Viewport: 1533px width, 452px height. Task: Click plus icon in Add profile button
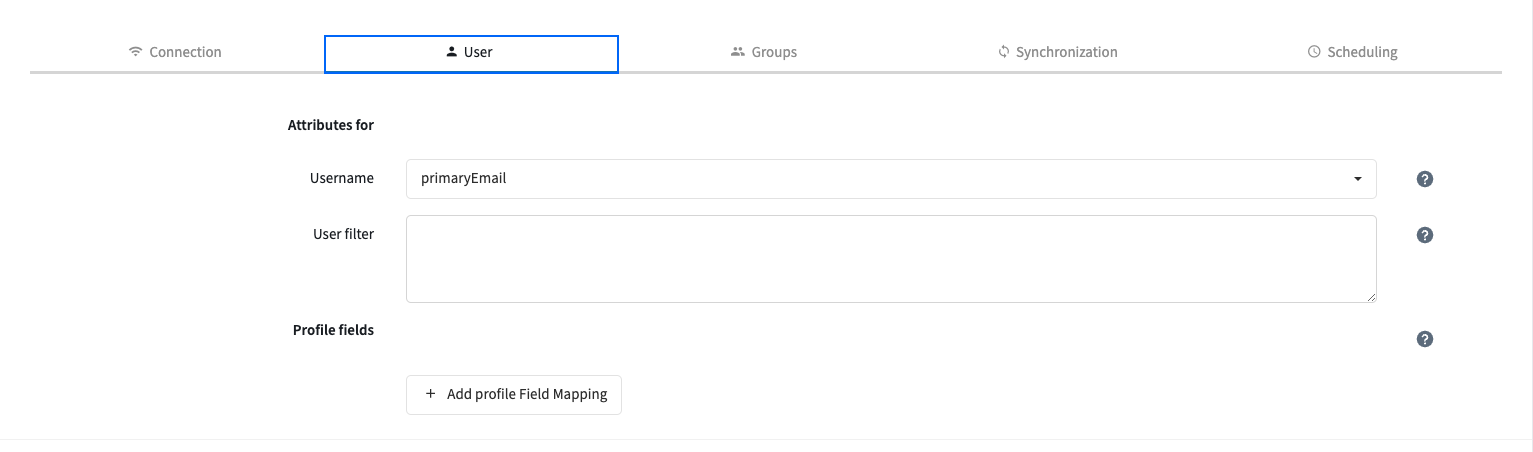[x=431, y=394]
